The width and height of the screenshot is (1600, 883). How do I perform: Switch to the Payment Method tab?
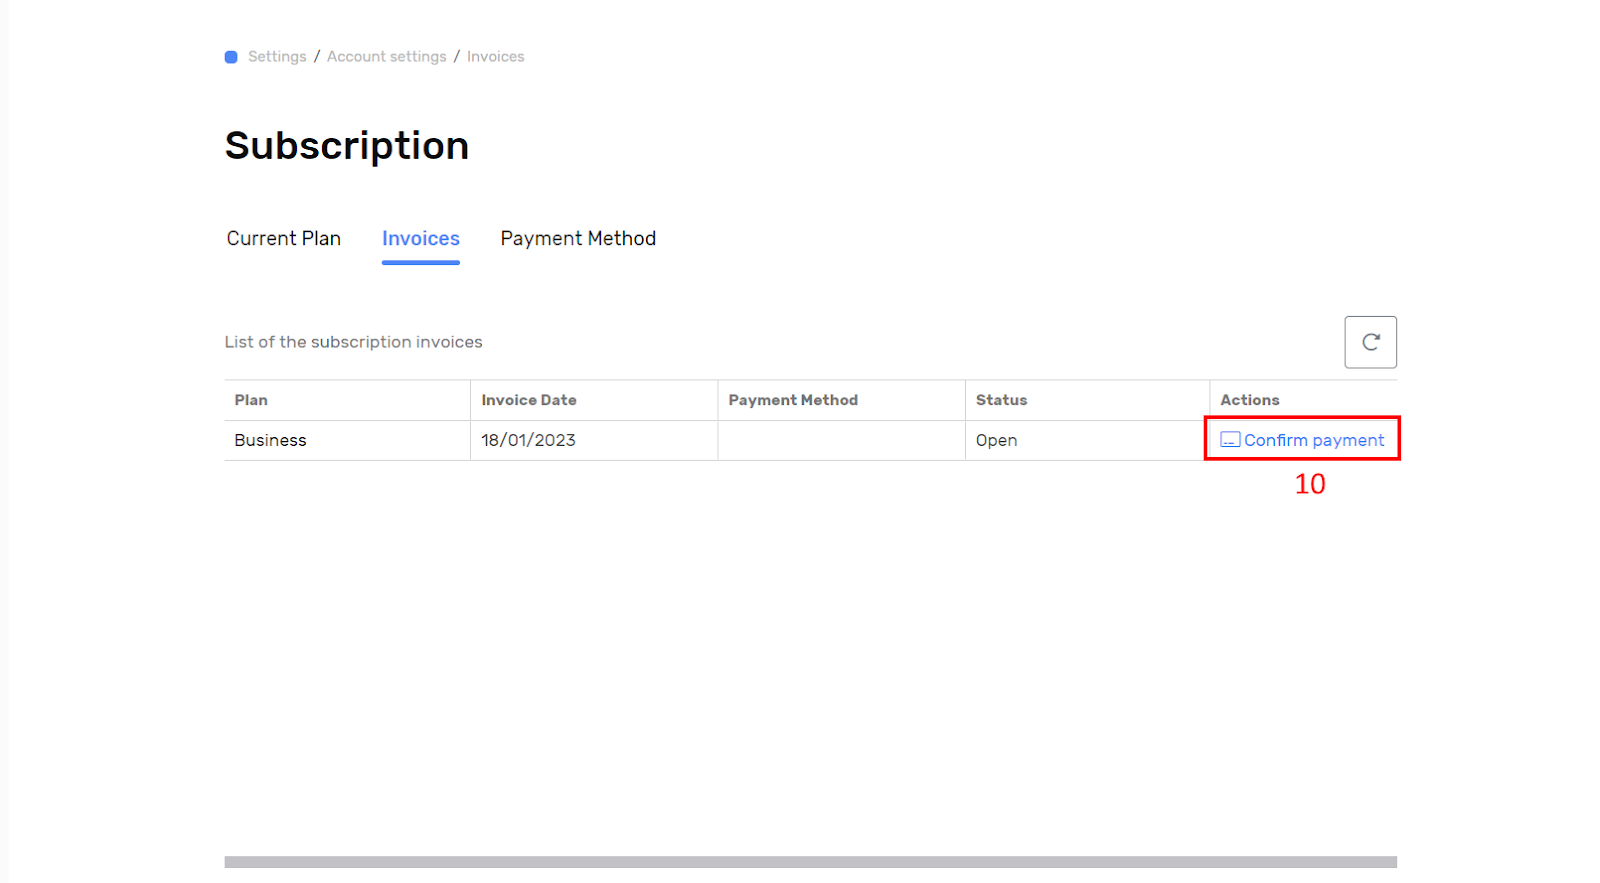(578, 238)
